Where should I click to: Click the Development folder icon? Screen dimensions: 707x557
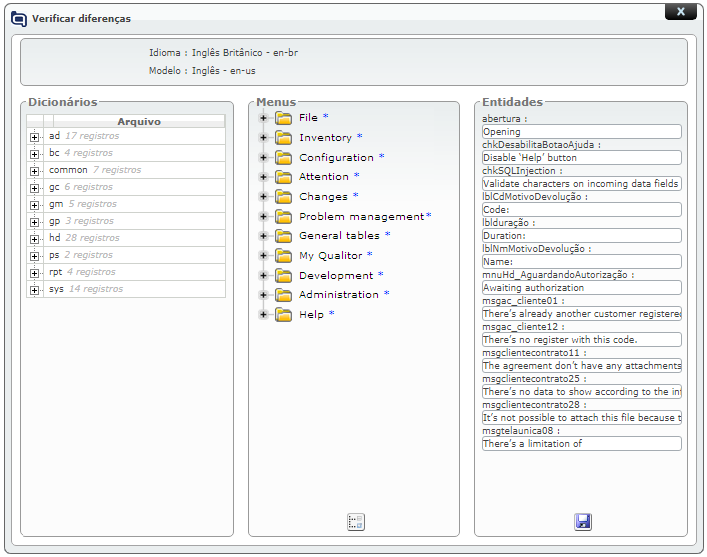click(284, 276)
